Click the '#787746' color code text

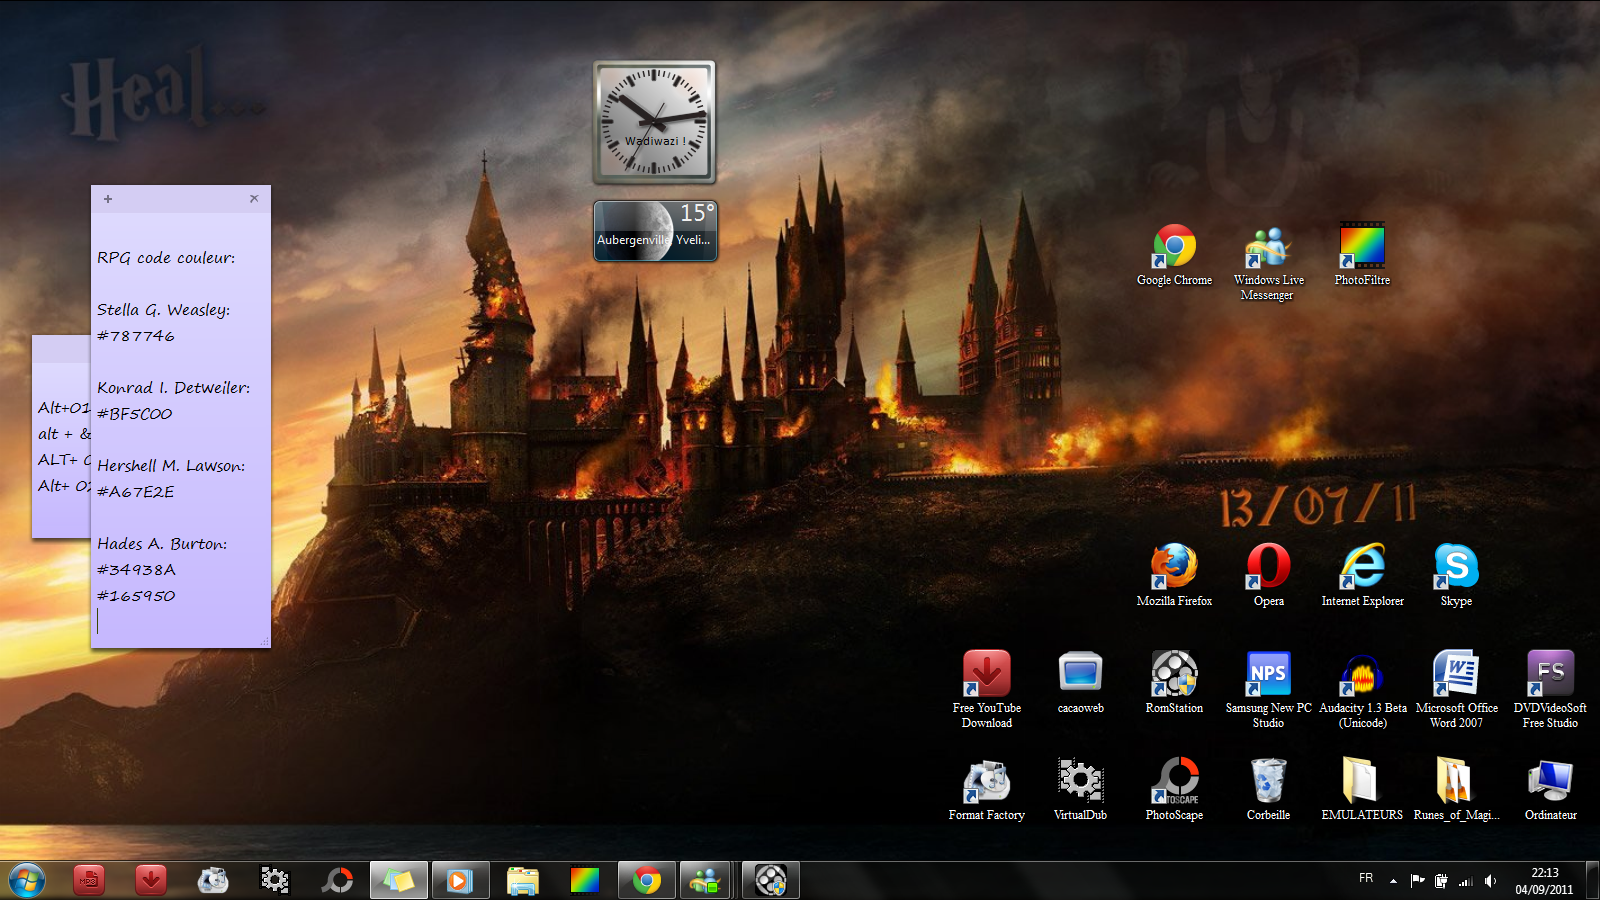pyautogui.click(x=135, y=336)
